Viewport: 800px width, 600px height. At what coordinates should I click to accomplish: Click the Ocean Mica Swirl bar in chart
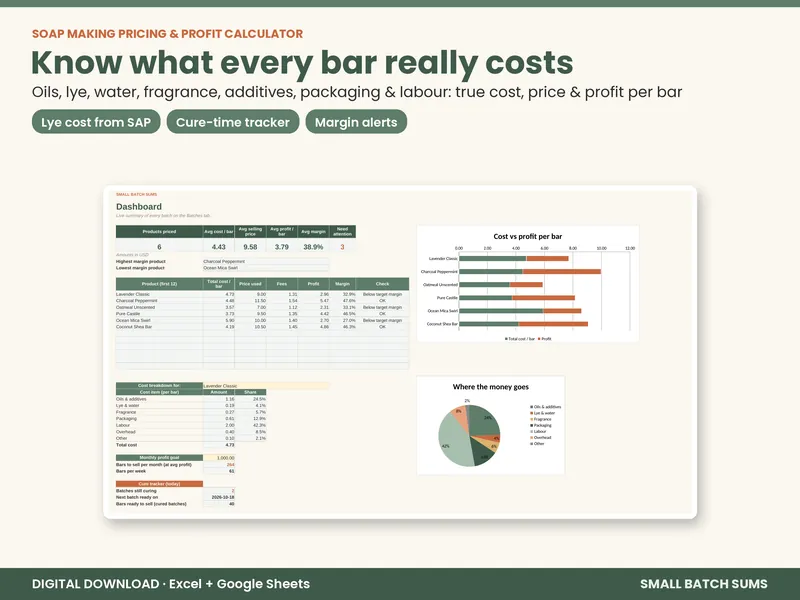(x=520, y=311)
